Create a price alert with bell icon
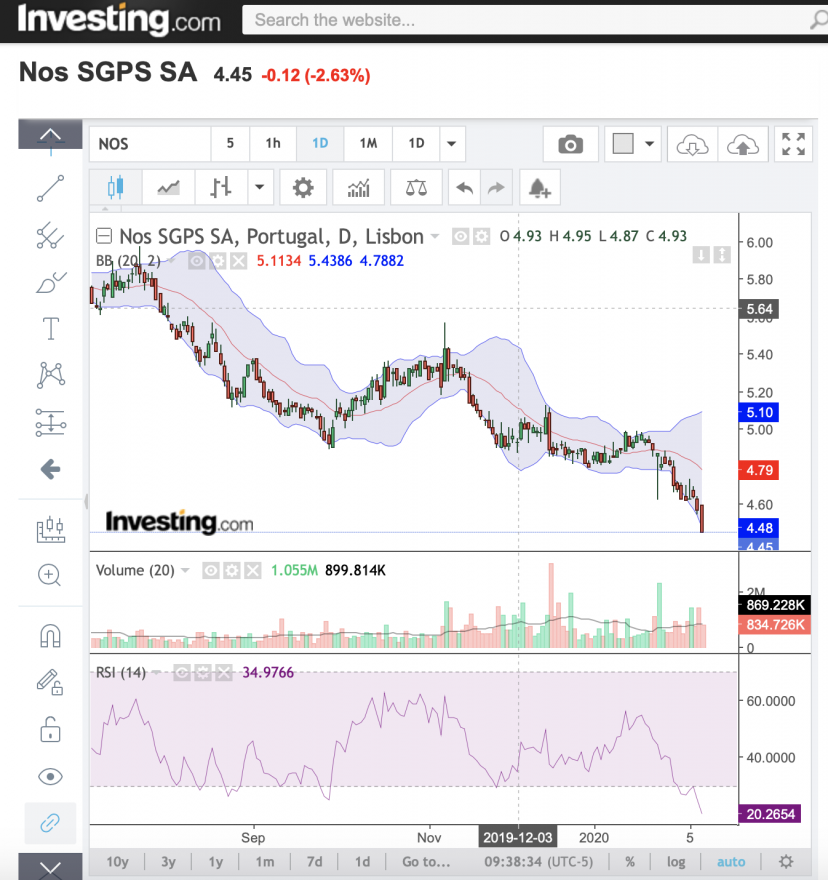 point(539,187)
